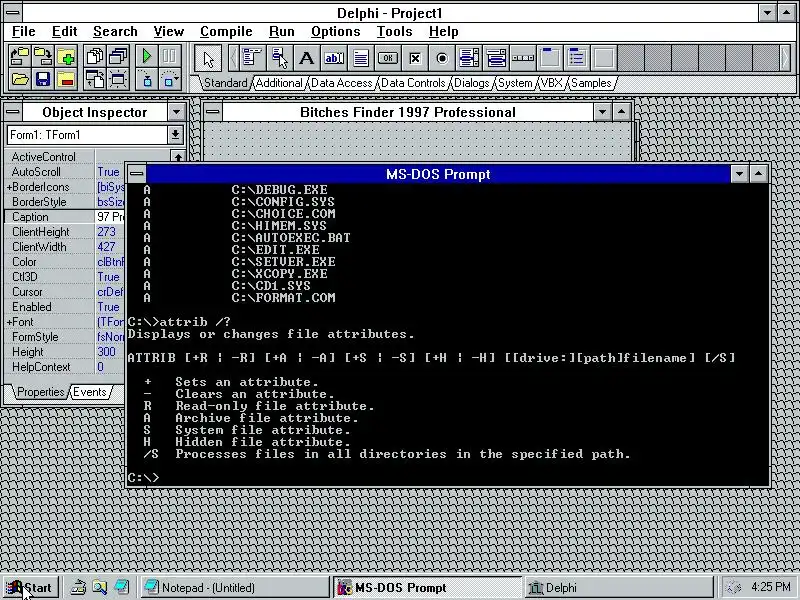Pick the MainMenu component icon
This screenshot has height=600, width=800.
252,58
